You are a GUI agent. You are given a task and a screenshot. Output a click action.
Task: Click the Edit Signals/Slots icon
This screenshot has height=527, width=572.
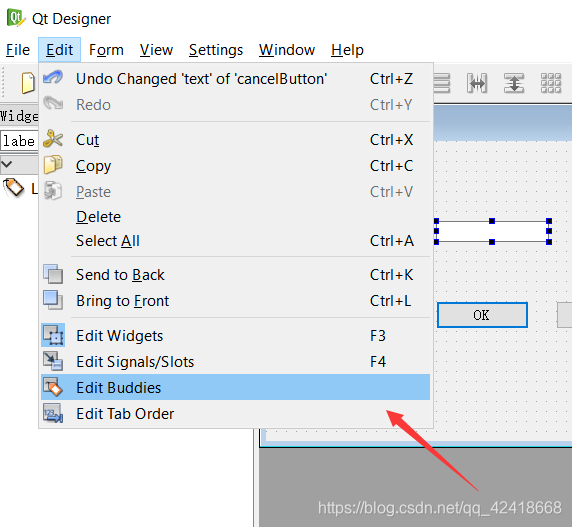click(x=53, y=361)
